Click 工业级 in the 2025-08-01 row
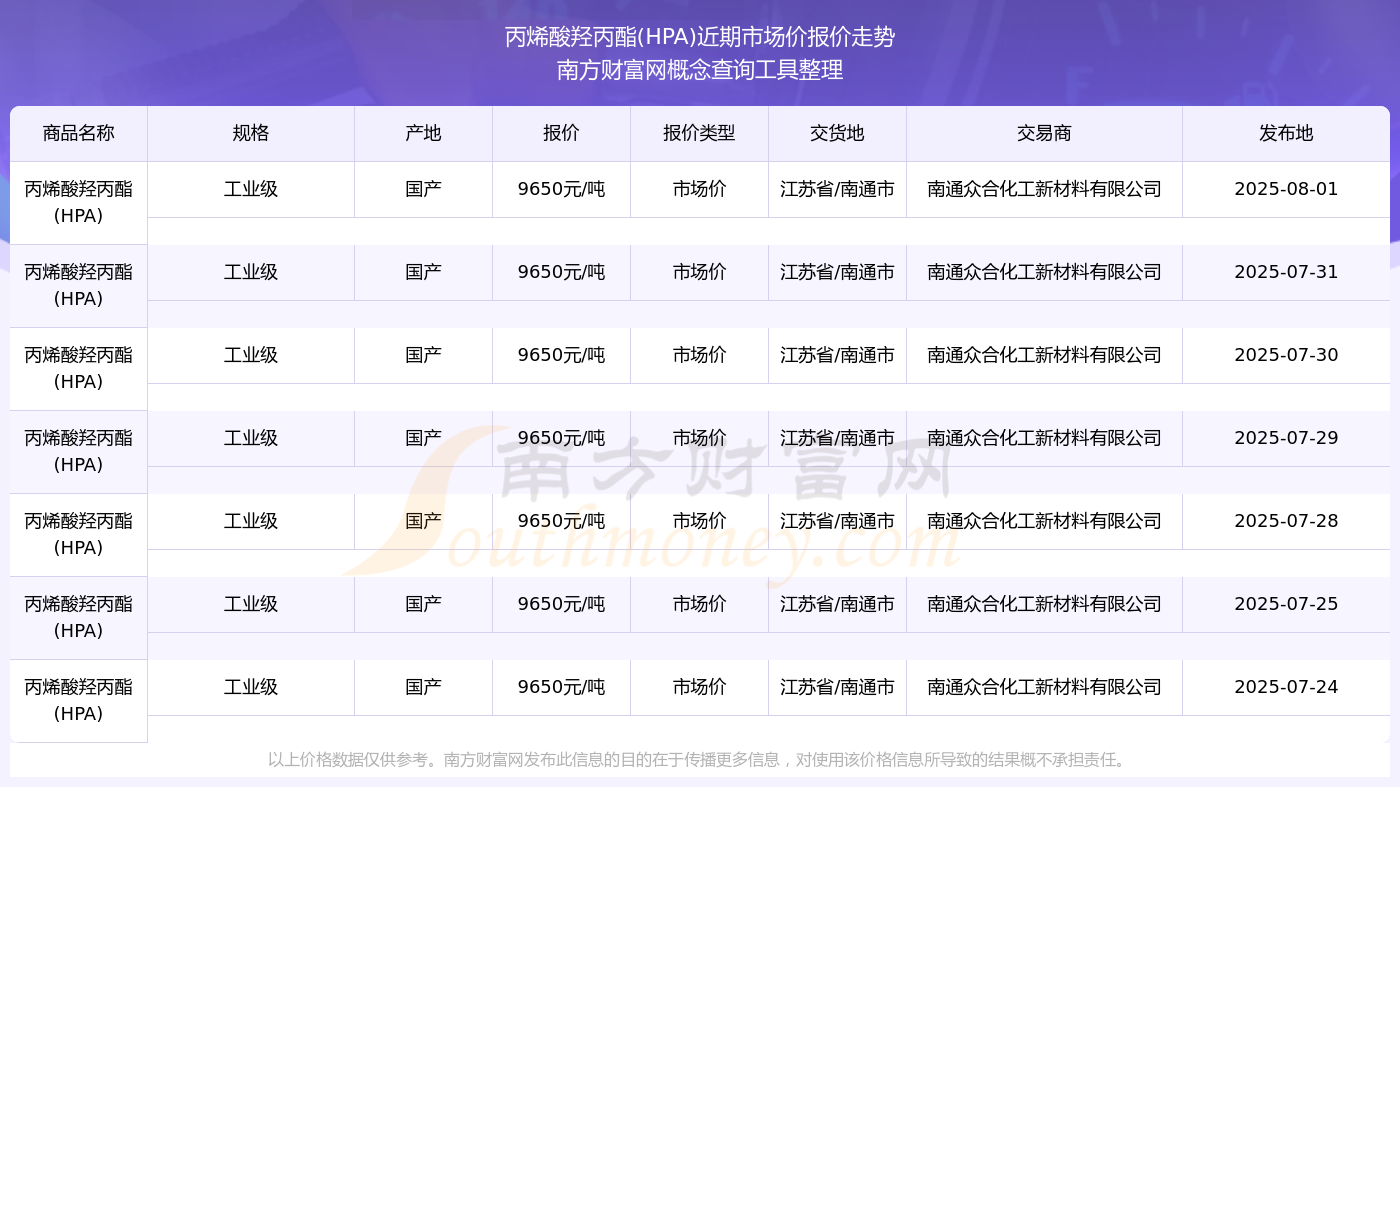Screen dimensions: 1400x1205 coord(251,189)
